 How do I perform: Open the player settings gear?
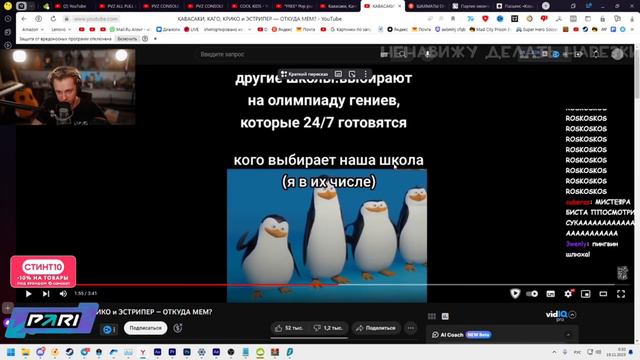point(568,293)
